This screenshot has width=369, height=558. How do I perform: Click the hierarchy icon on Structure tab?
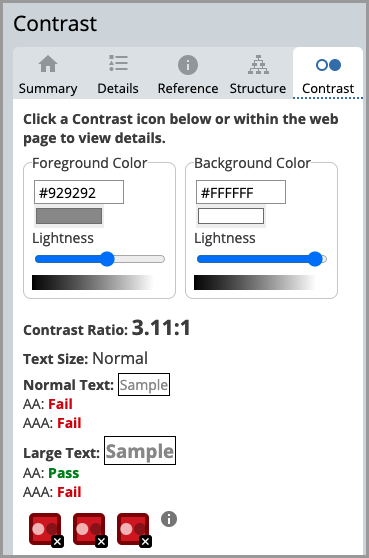tap(258, 64)
